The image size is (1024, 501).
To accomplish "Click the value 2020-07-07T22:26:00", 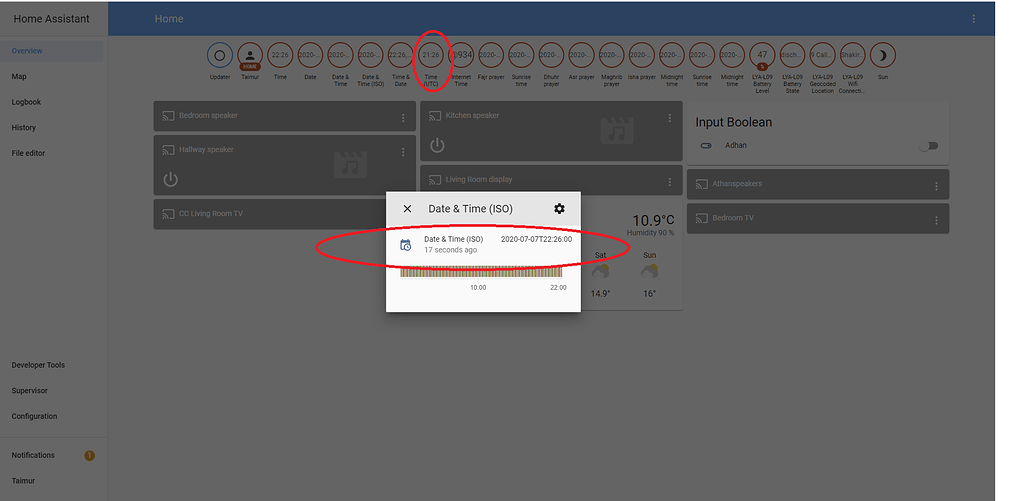I will (x=536, y=239).
